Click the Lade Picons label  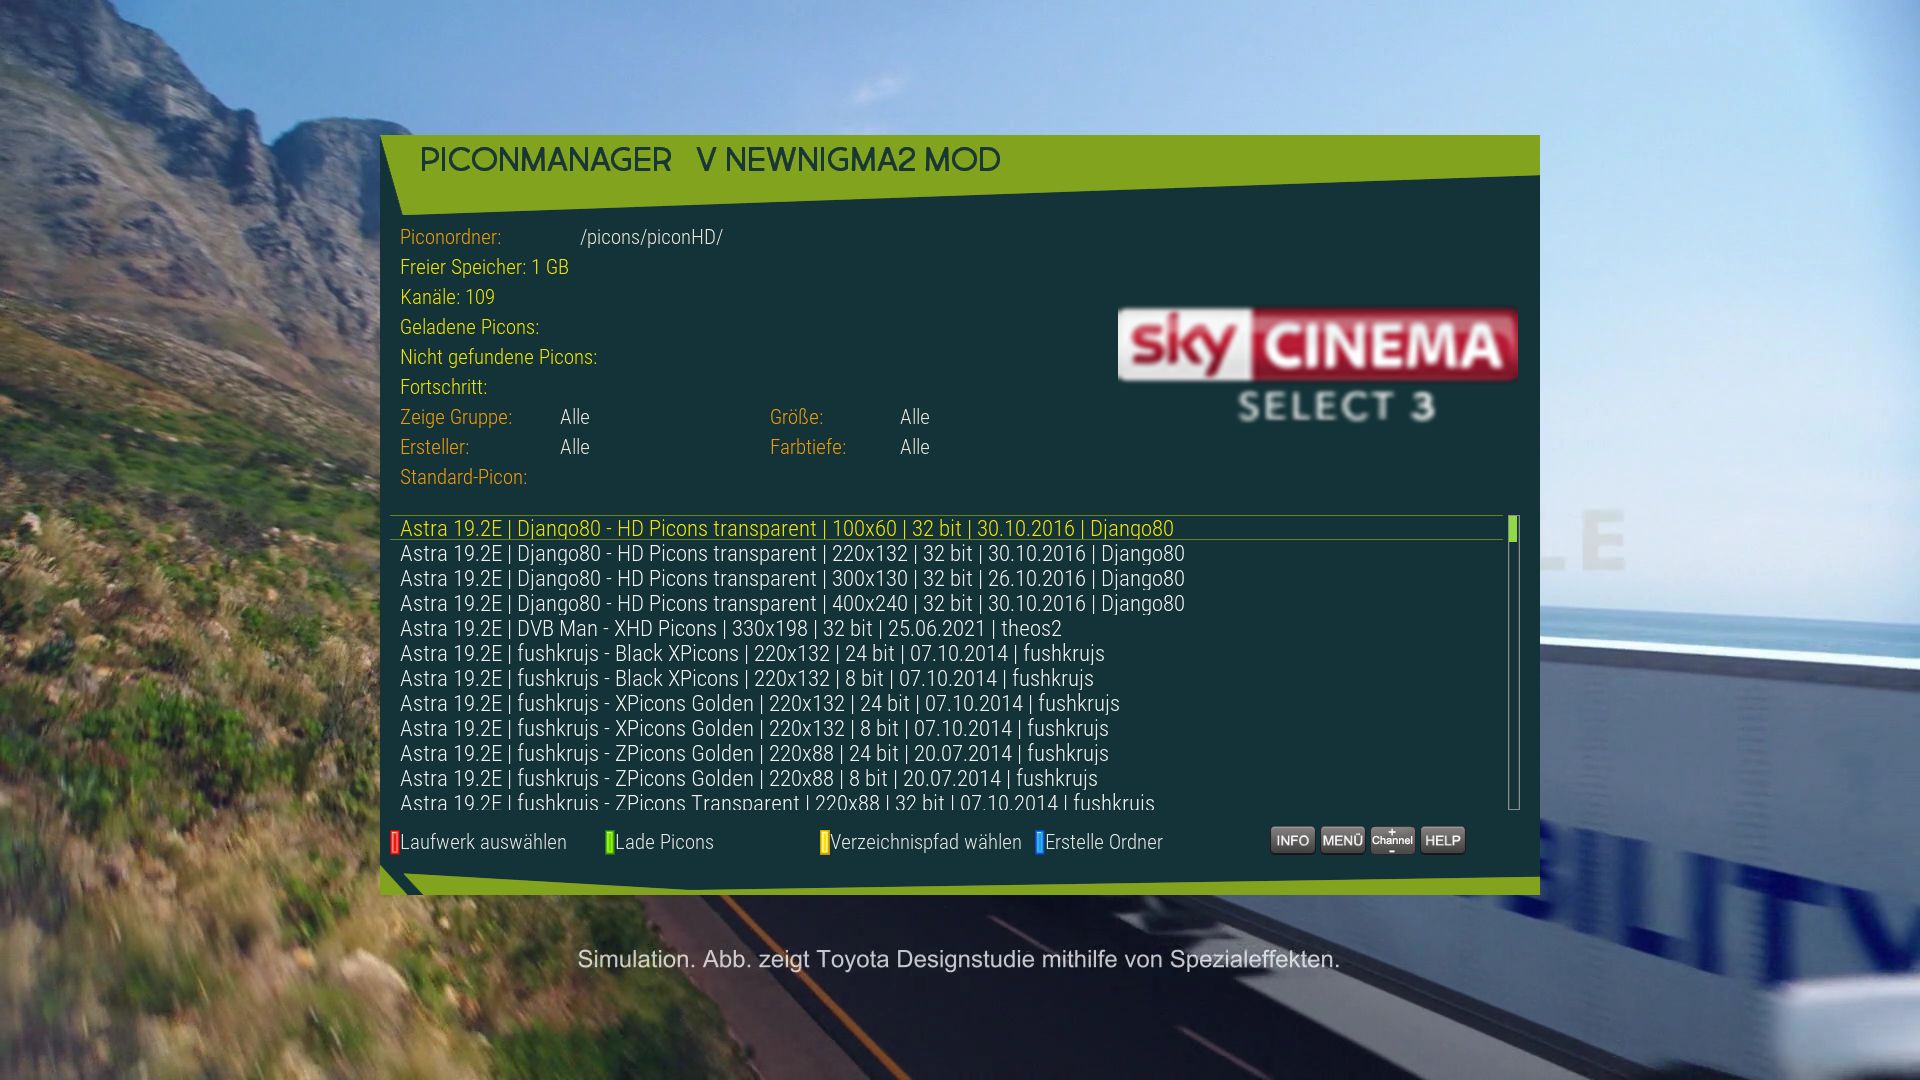click(664, 842)
